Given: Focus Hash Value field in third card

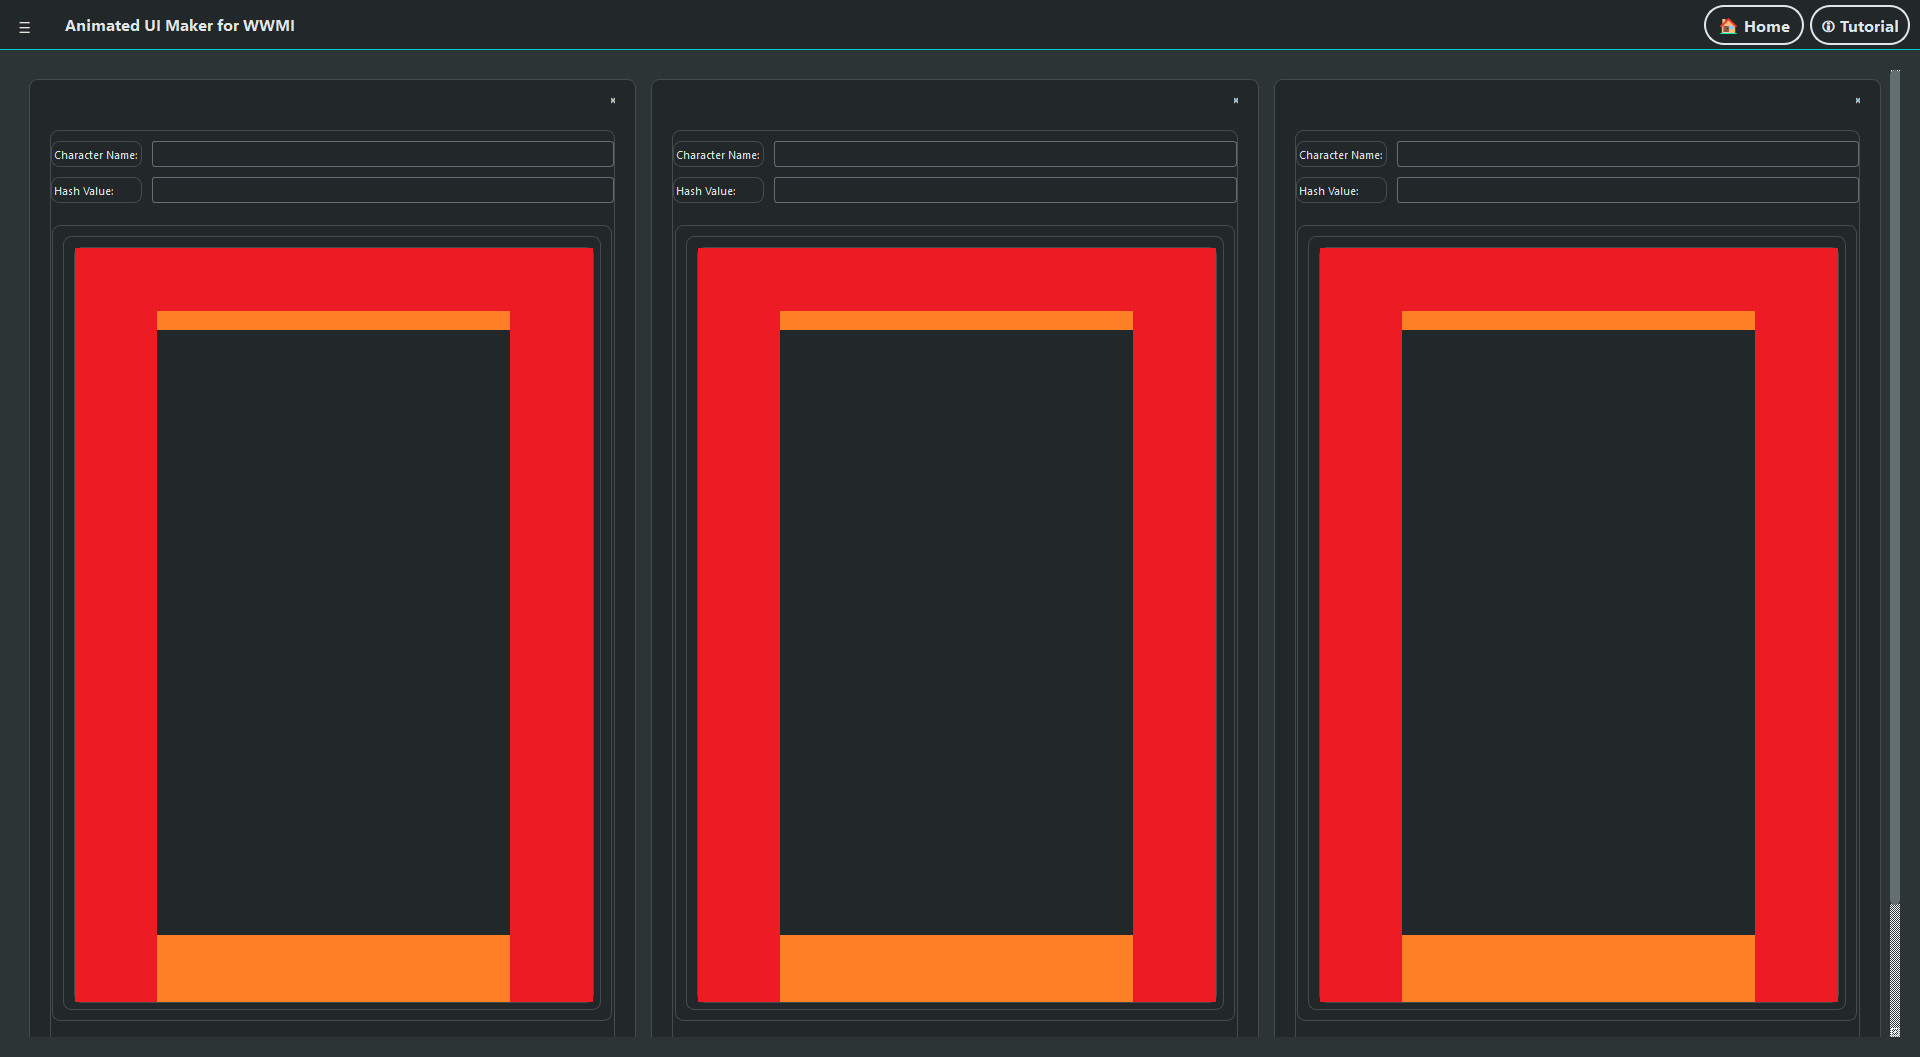Looking at the screenshot, I should point(1627,190).
